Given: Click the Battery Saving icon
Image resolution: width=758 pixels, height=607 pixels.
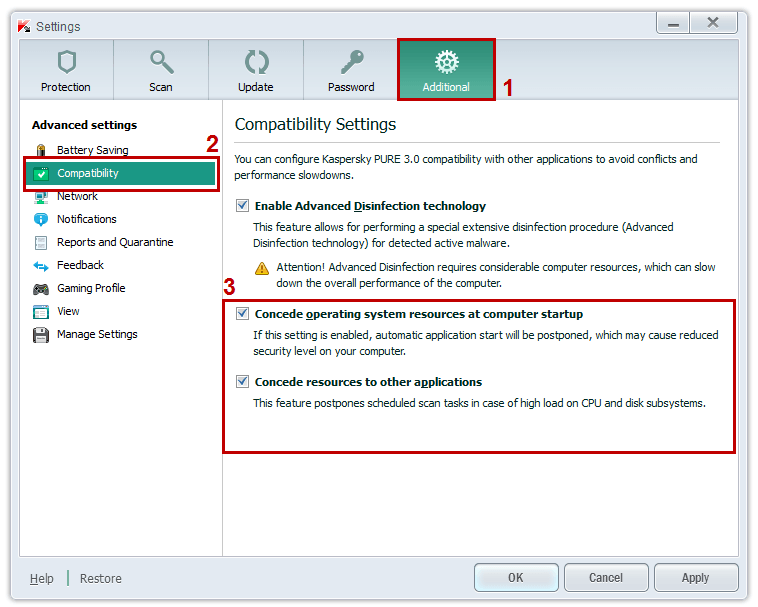Looking at the screenshot, I should point(41,150).
